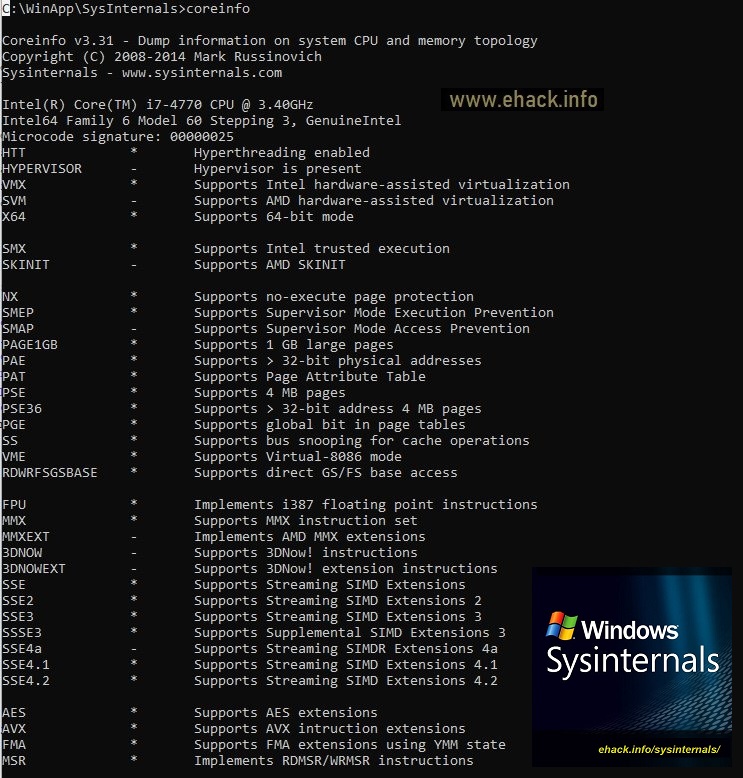743x778 pixels.
Task: Click 'Supports Intel trusted execution' description
Action: [x=322, y=249]
